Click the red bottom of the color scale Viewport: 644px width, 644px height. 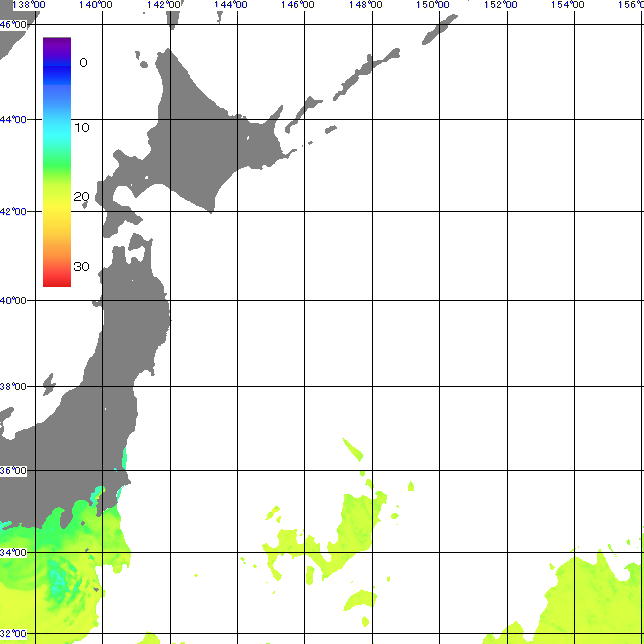(x=56, y=280)
